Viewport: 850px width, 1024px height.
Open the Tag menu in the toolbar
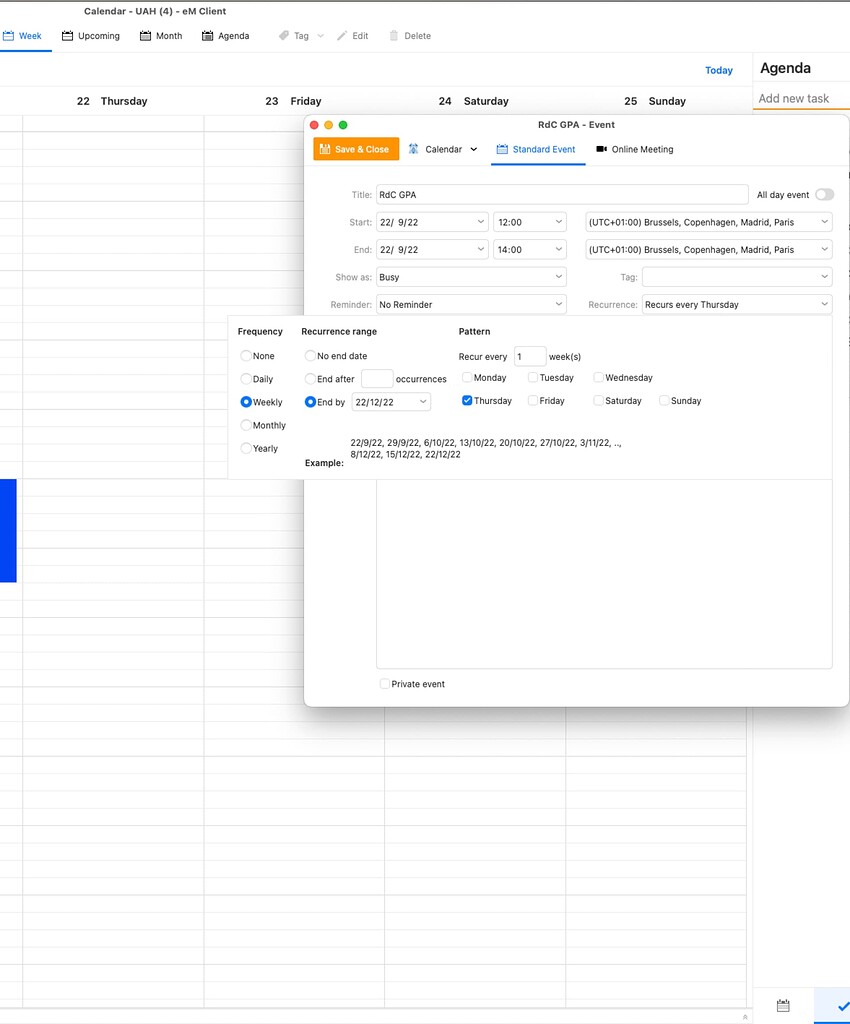pos(299,35)
